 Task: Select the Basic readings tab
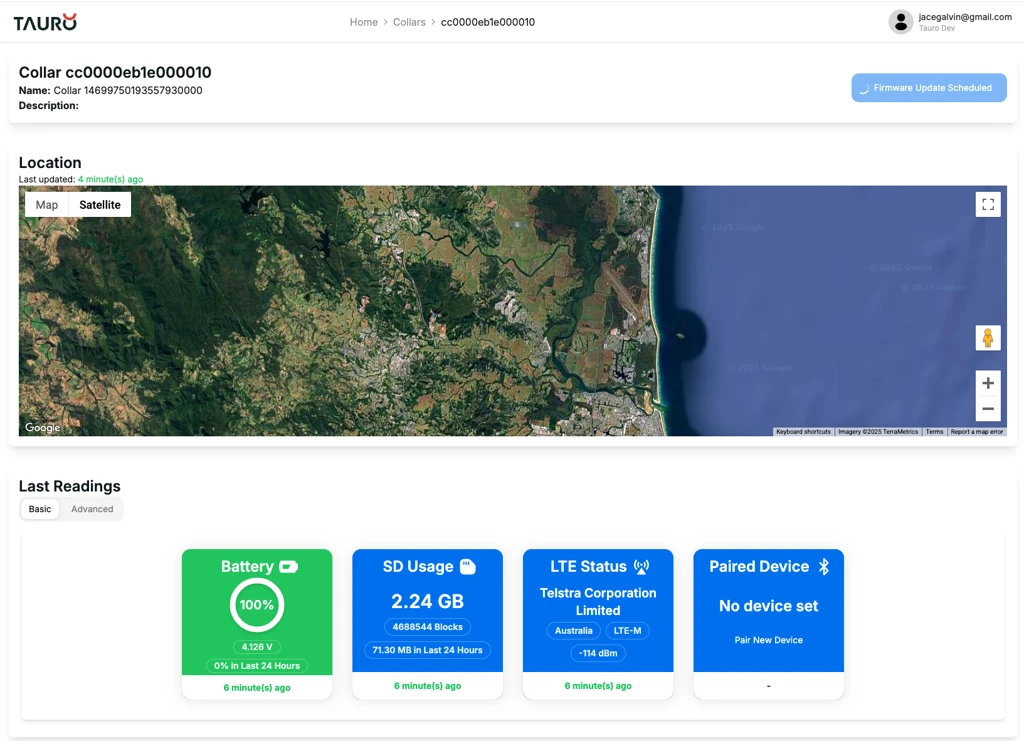click(40, 509)
